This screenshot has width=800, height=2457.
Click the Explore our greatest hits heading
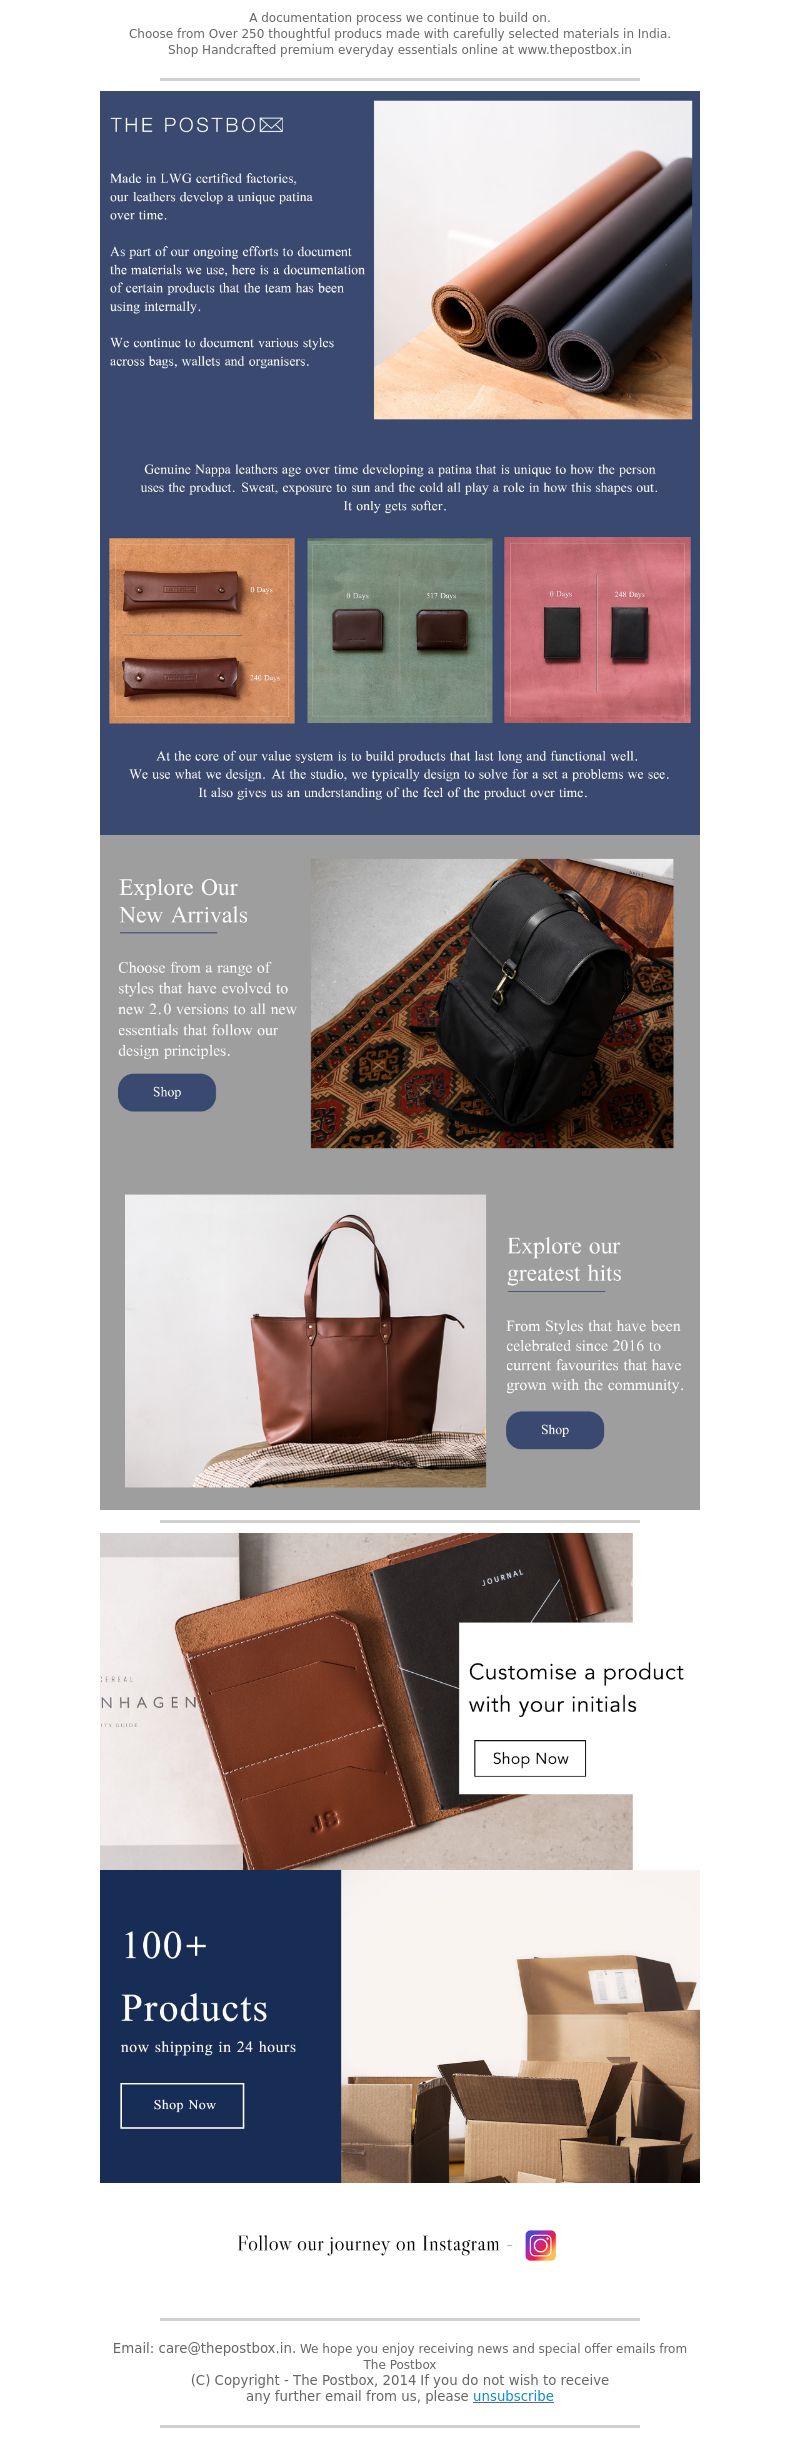tap(564, 1259)
